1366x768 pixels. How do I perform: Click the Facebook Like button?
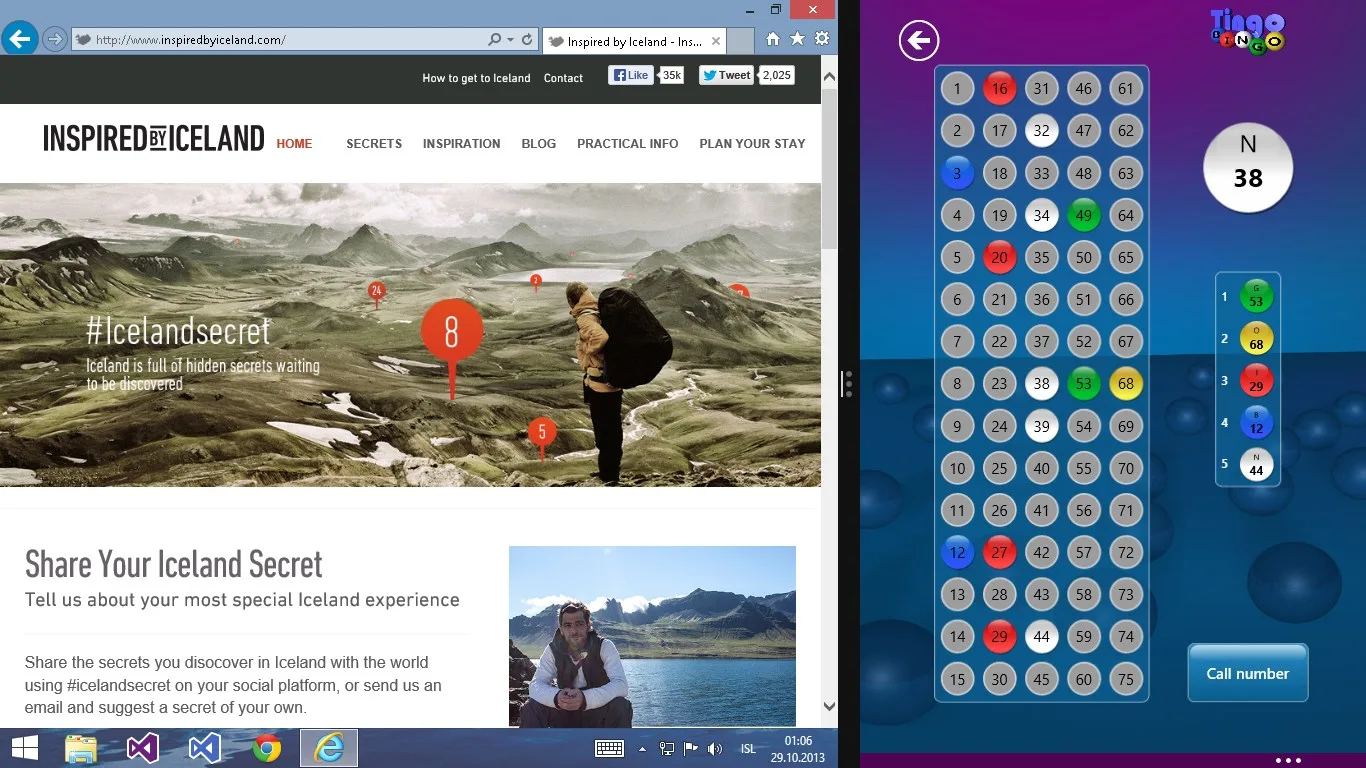[x=631, y=75]
